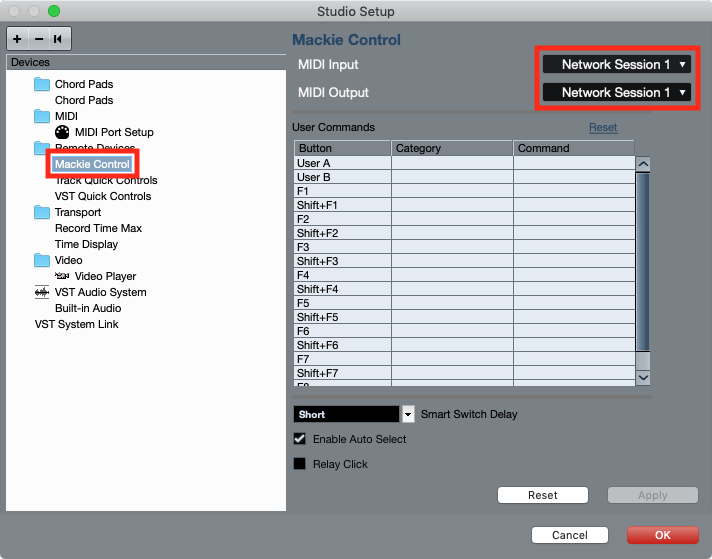The width and height of the screenshot is (712, 559).
Task: Click the VST Audio System waveform icon
Action: (42, 292)
